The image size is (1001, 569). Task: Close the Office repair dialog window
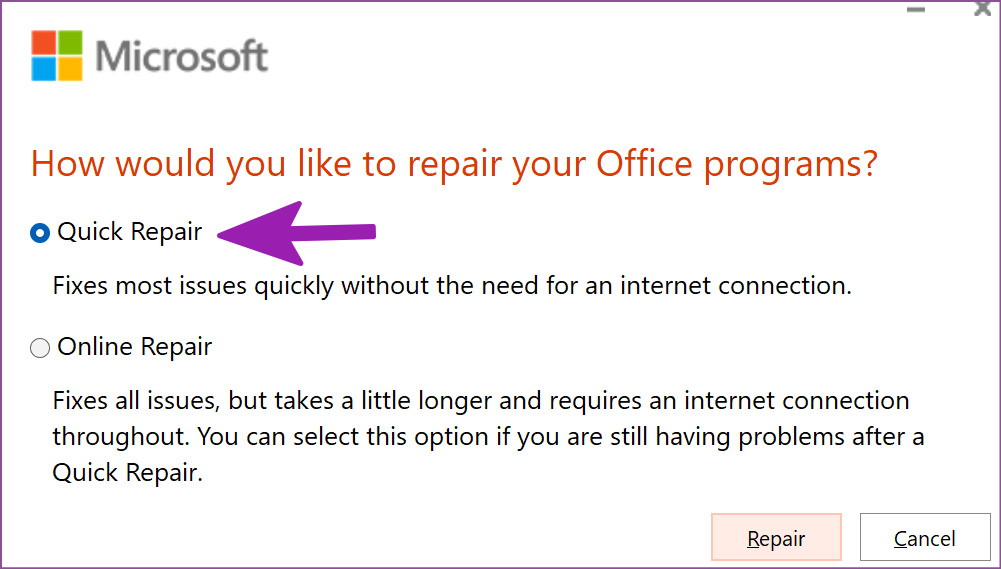point(983,8)
